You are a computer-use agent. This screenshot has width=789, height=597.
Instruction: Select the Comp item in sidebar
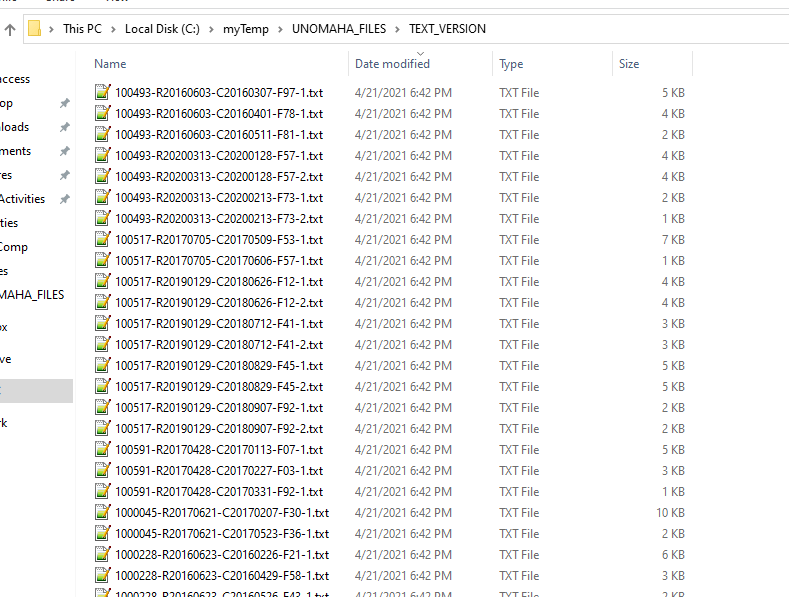14,247
